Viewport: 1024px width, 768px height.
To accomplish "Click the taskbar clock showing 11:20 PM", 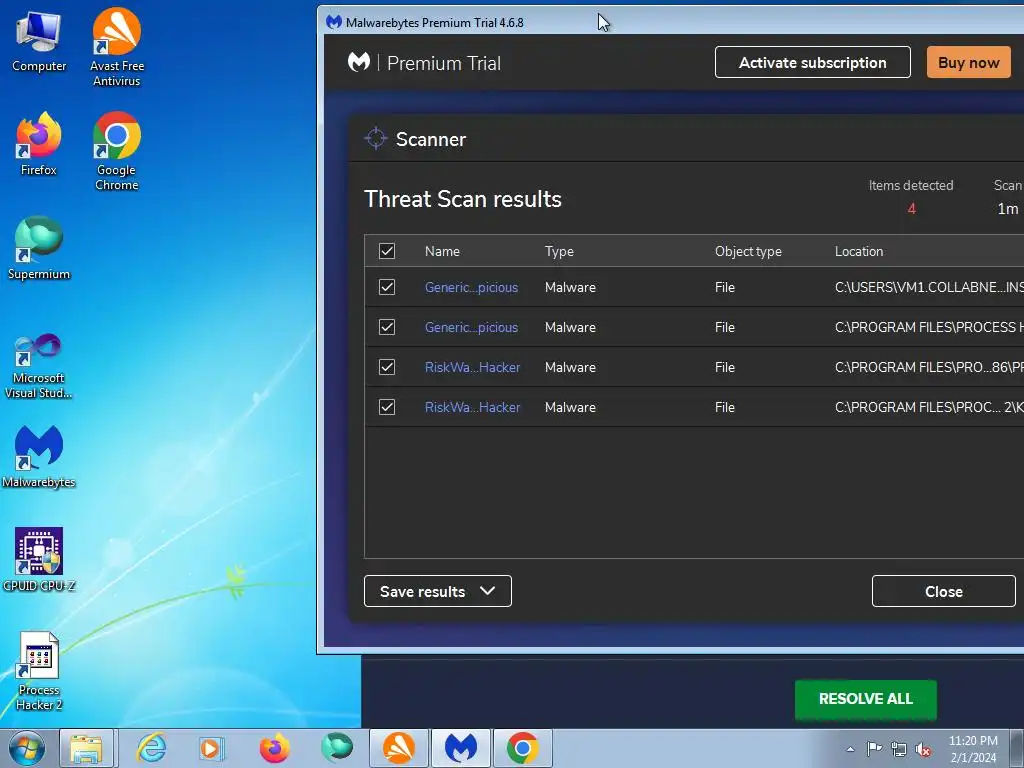I will pos(973,748).
